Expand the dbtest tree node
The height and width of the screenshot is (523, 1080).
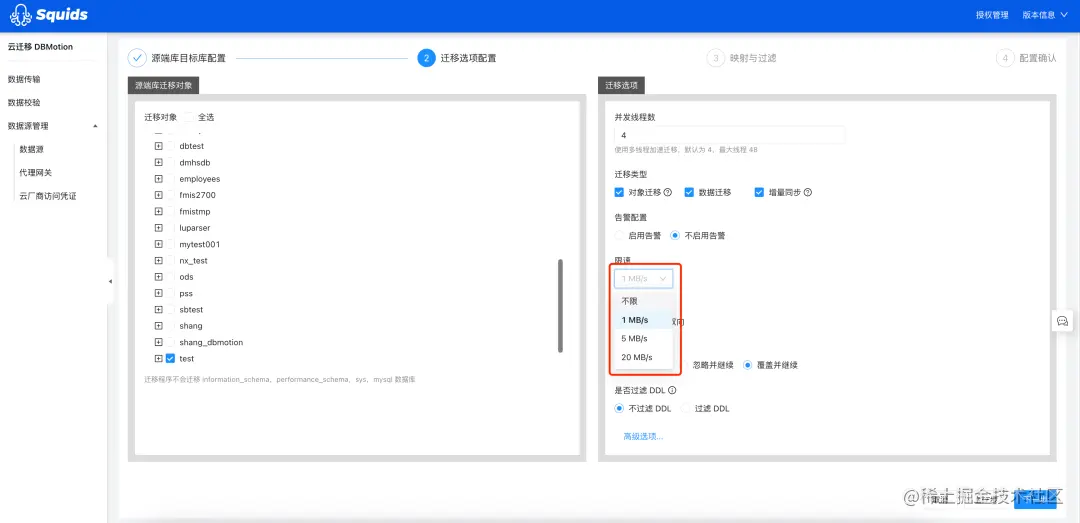158,146
